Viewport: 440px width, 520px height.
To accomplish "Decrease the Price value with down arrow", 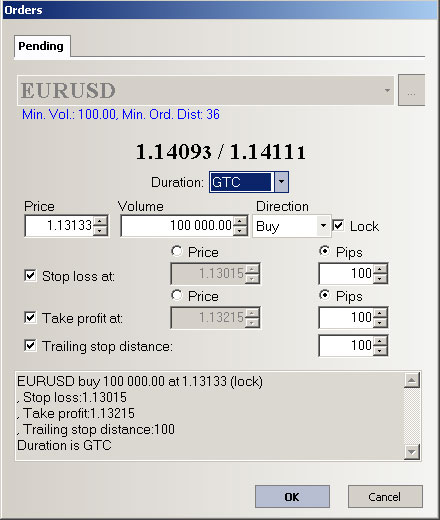I will [100, 230].
